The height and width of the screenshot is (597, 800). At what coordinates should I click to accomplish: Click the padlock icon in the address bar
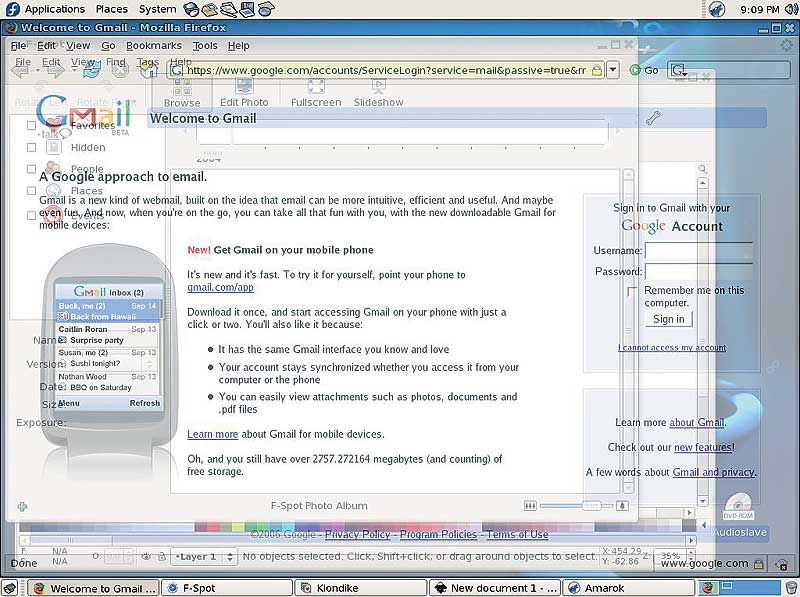(596, 70)
